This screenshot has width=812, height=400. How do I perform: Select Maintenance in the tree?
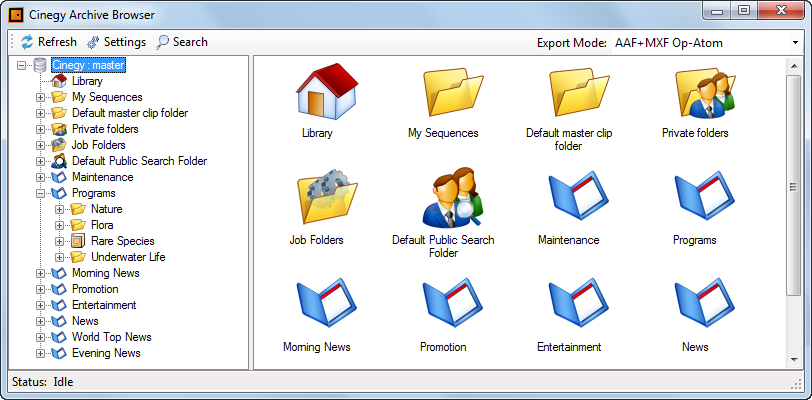click(103, 177)
